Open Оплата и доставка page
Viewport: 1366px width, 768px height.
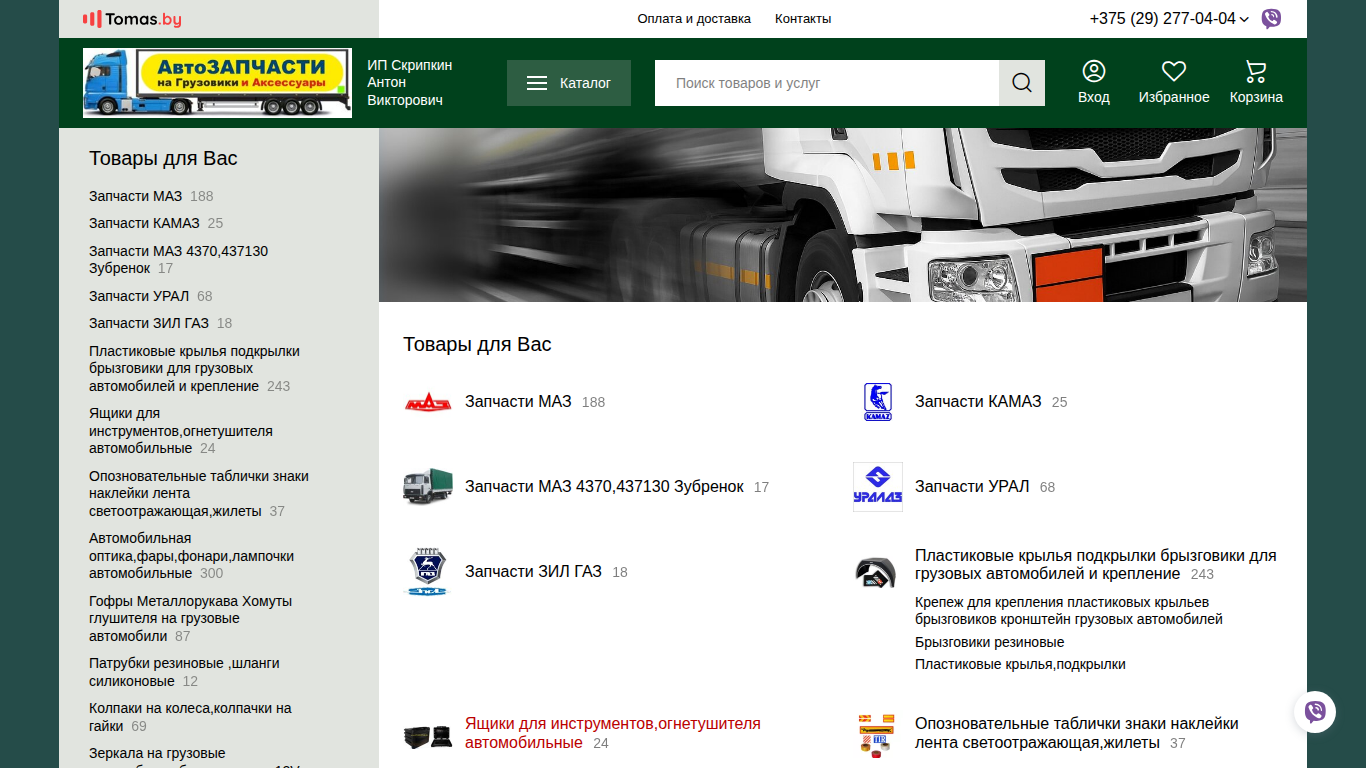click(x=694, y=19)
